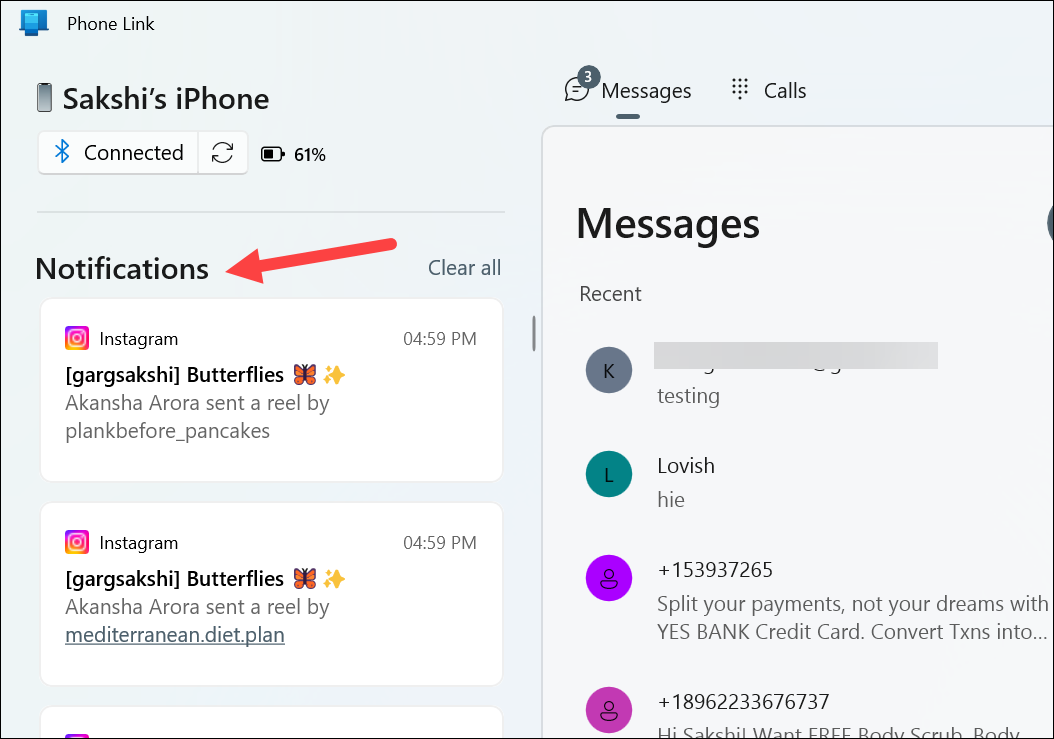
Task: Click the 04:59 PM time on the plankbefore_pancakes notification
Action: 440,338
